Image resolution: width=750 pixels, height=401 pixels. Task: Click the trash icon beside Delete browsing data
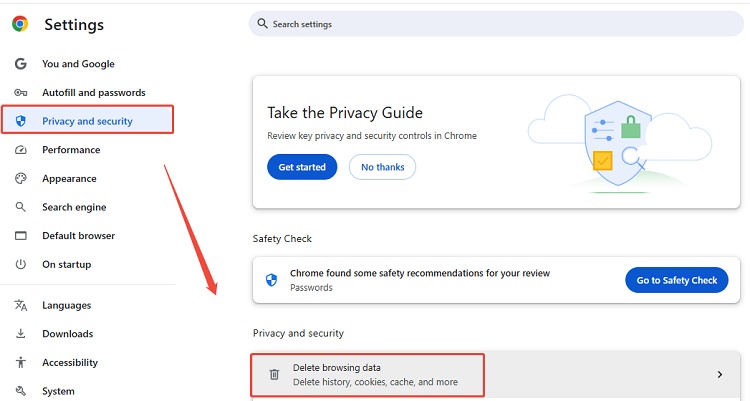click(274, 375)
